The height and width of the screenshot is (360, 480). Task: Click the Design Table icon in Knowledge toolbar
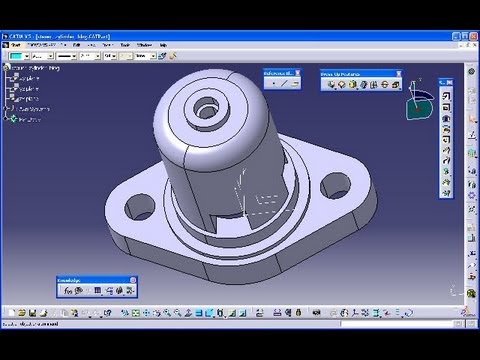98,291
